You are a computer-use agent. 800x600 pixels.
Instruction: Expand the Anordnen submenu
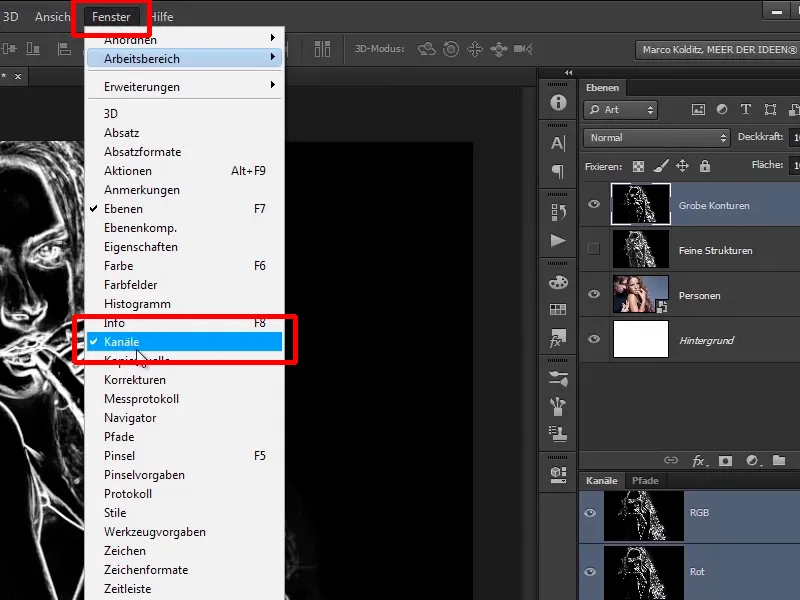[185, 39]
